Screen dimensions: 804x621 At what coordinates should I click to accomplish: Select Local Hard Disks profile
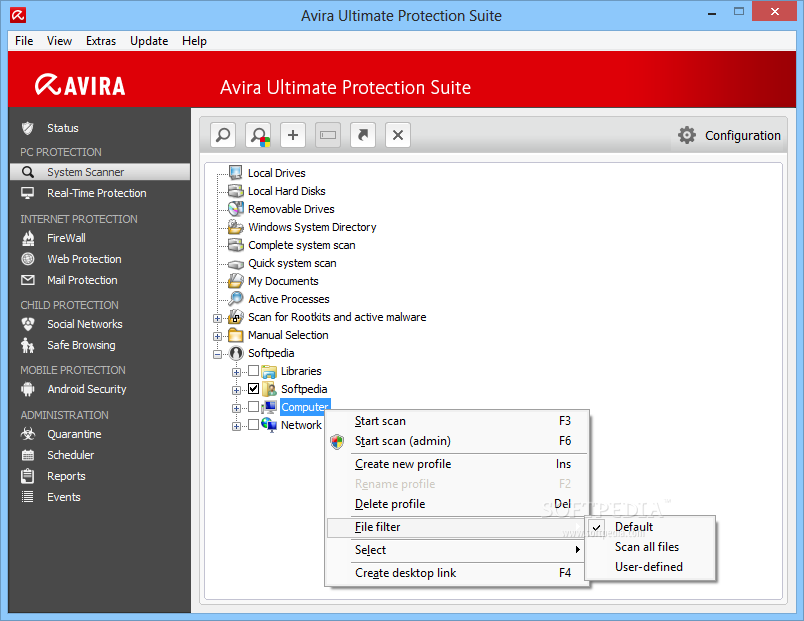(x=287, y=191)
